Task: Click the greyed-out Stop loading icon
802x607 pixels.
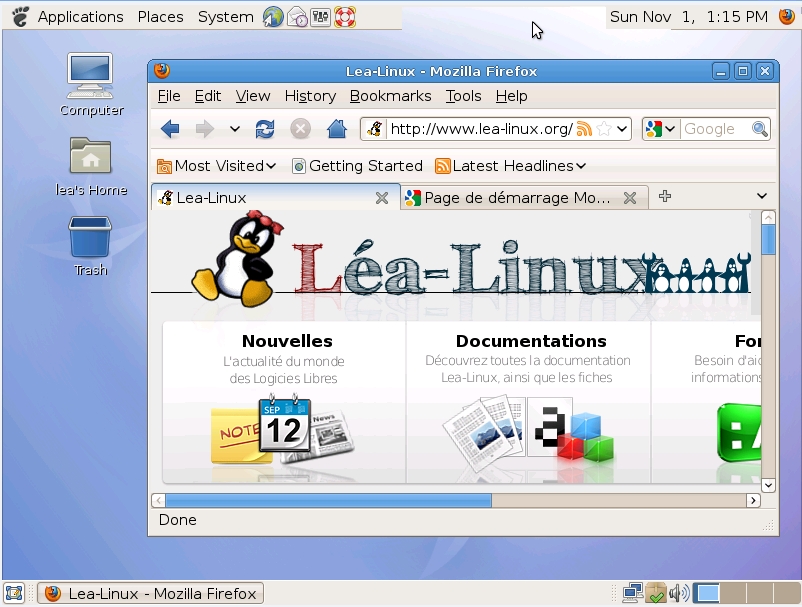Action: click(300, 129)
